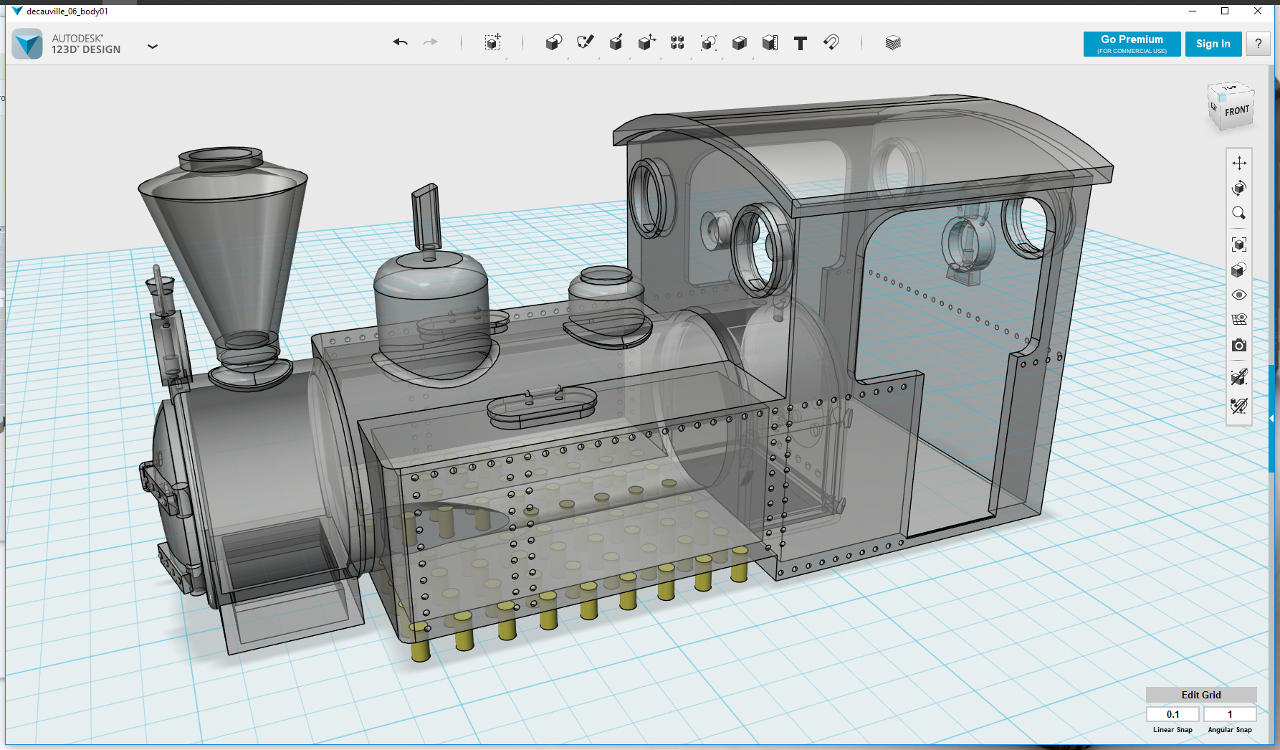Screen dimensions: 1280x750
Task: Open the Transform tool in the top toolbar
Action: [x=492, y=42]
